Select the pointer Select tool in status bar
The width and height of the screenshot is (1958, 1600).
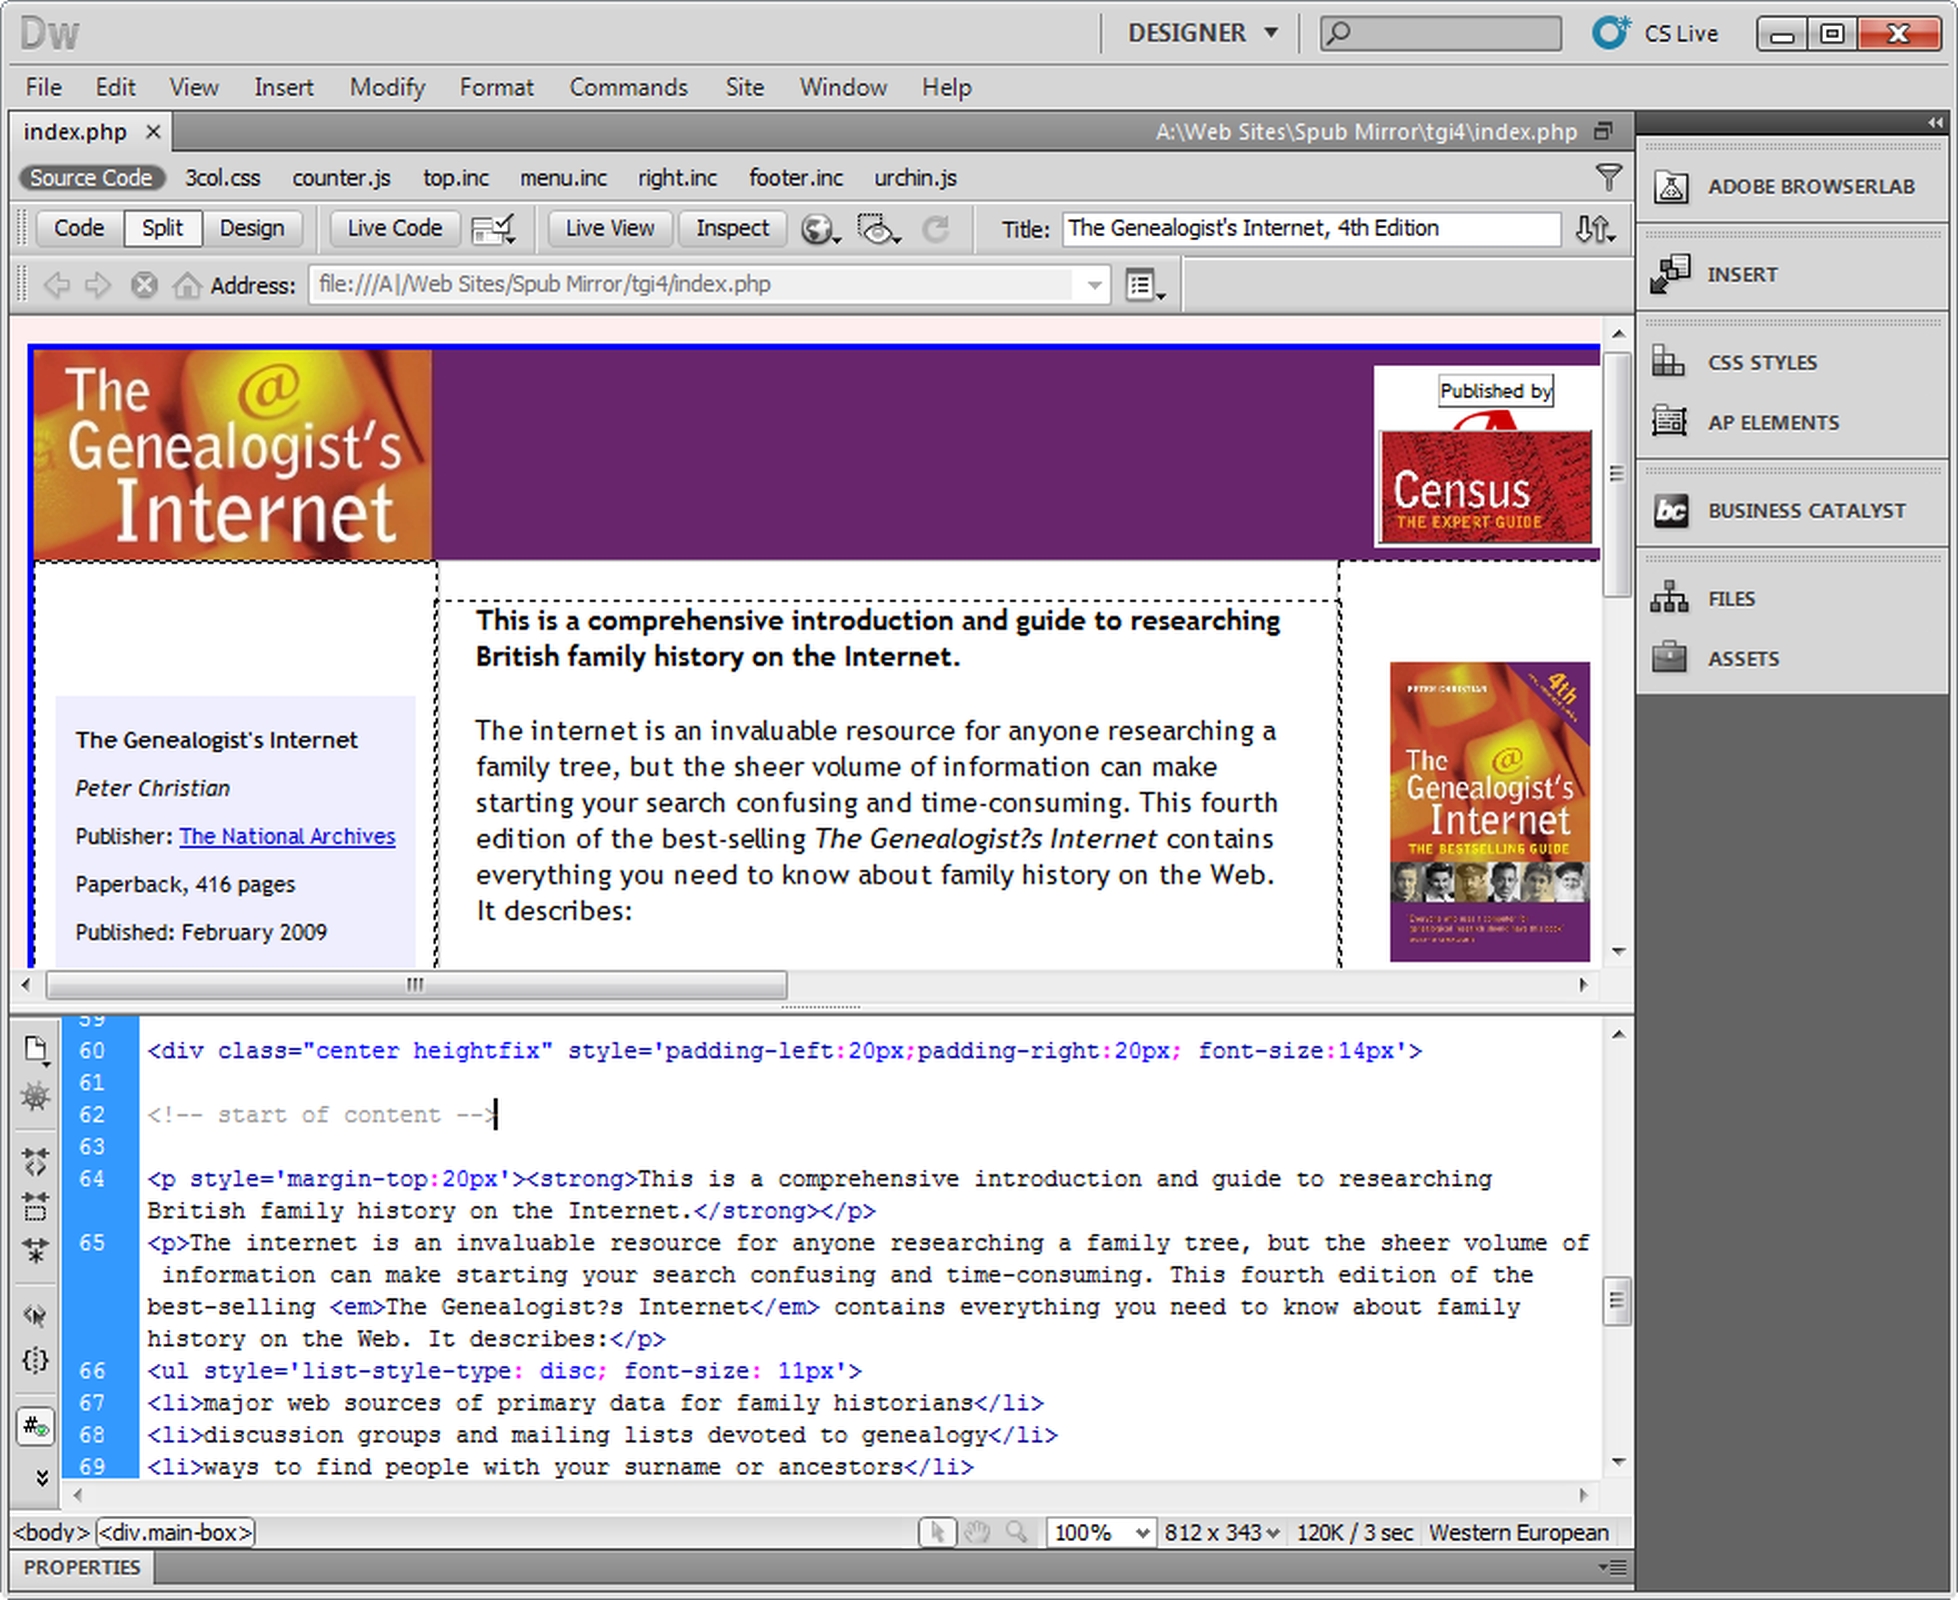pos(937,1532)
